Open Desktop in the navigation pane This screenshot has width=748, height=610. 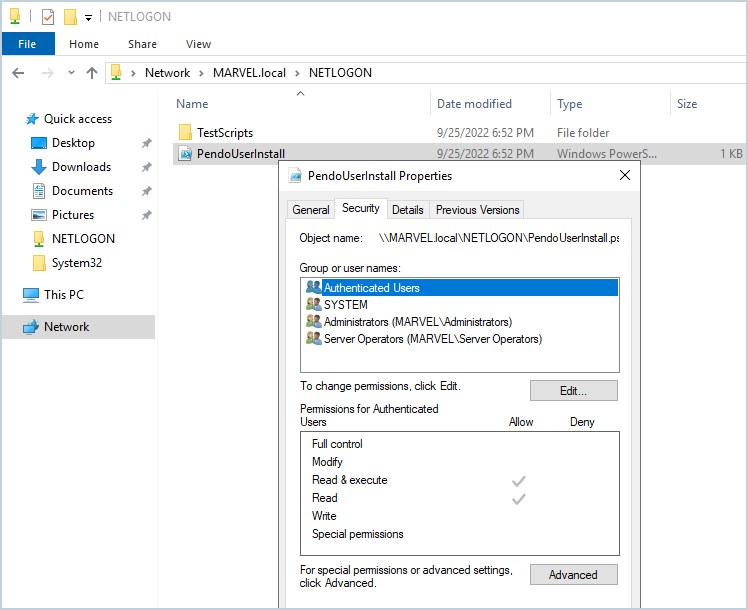click(x=73, y=143)
